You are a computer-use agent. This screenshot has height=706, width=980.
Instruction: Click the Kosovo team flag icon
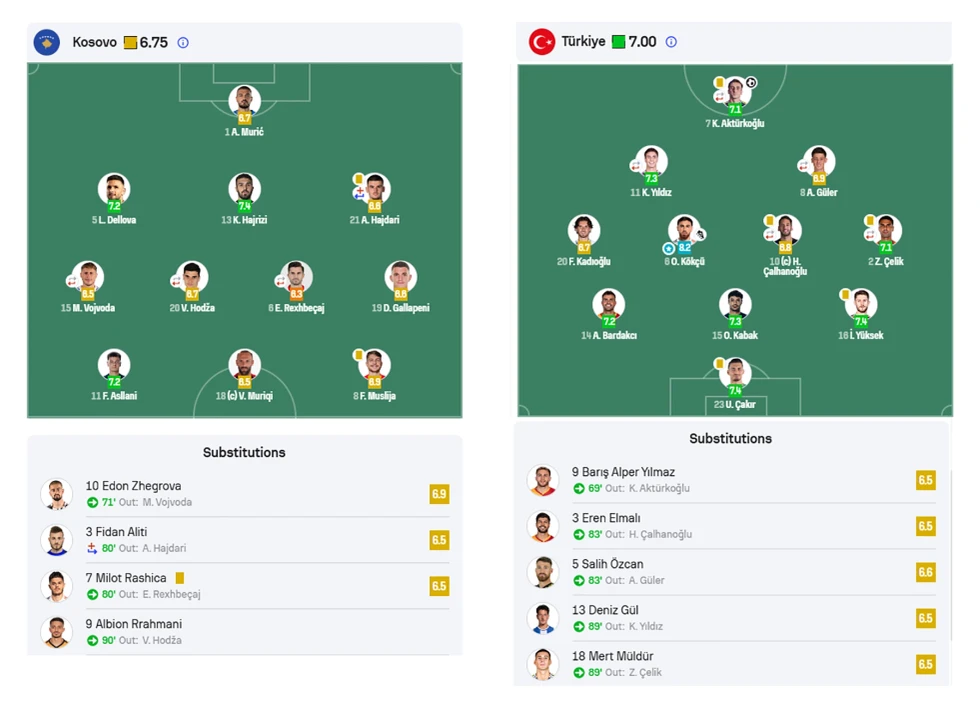point(46,42)
